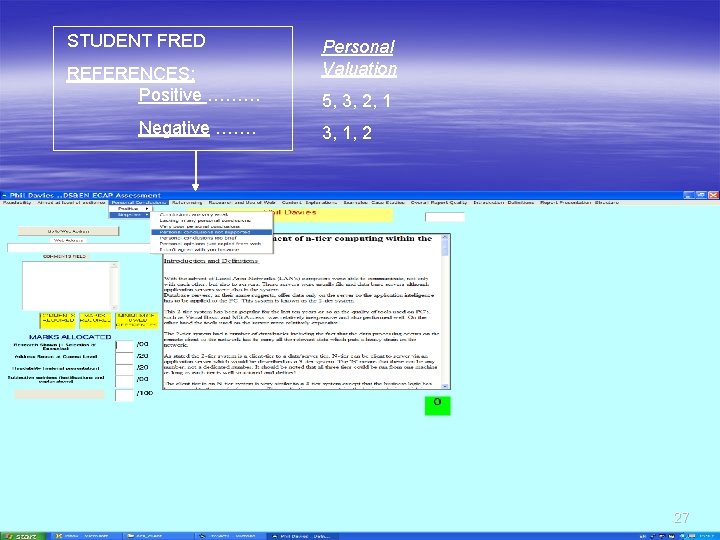Choose last Negative submenu comment entry
Viewport: 720px width, 540px height.
click(x=212, y=250)
